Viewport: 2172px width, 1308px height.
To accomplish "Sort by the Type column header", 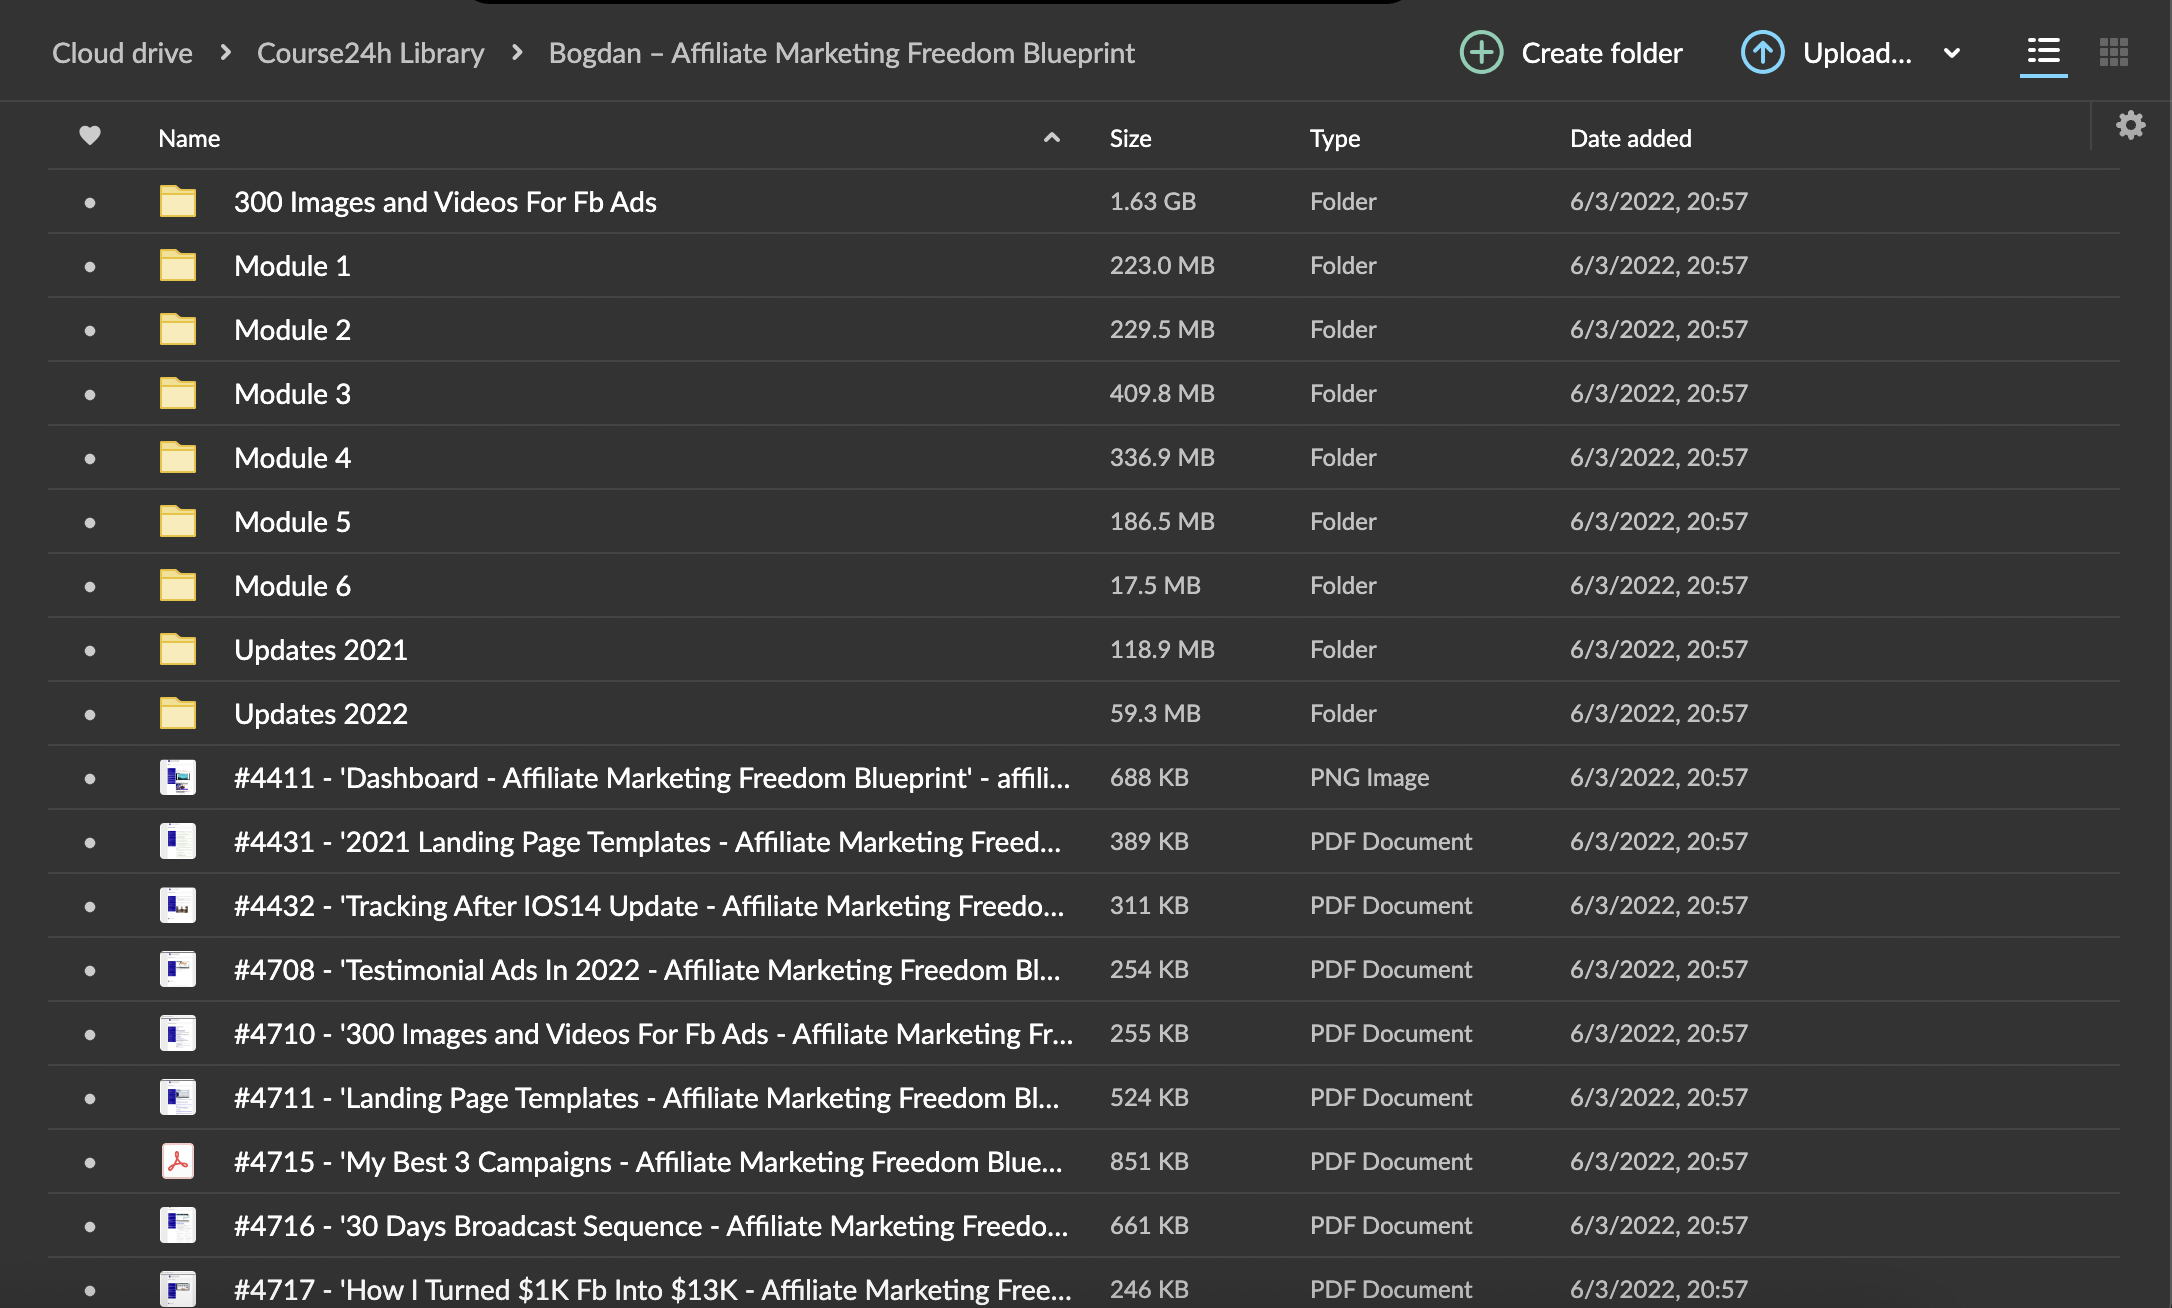I will click(1335, 138).
